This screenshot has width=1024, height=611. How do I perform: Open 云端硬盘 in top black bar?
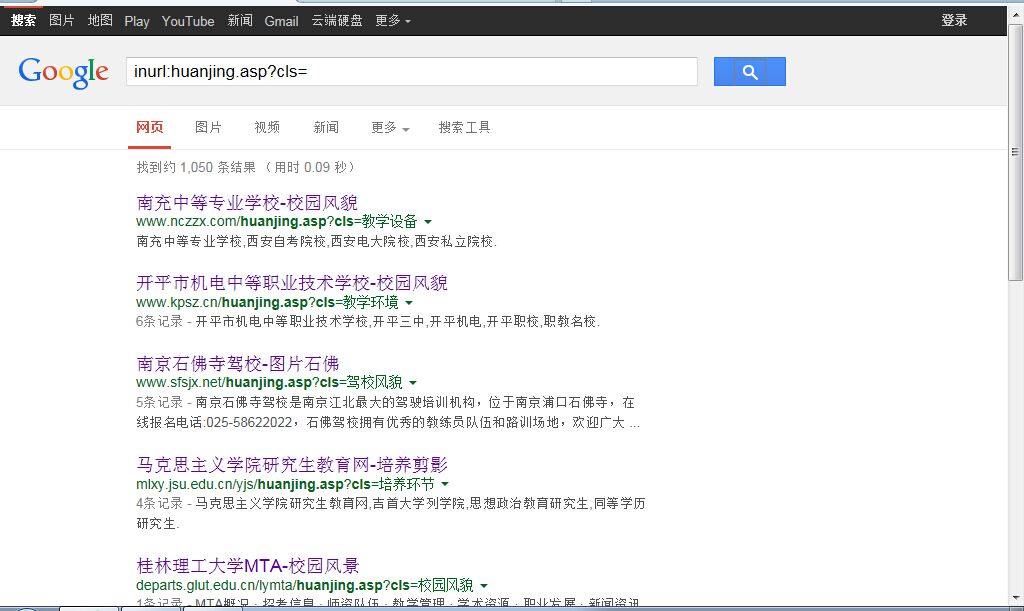click(x=337, y=20)
